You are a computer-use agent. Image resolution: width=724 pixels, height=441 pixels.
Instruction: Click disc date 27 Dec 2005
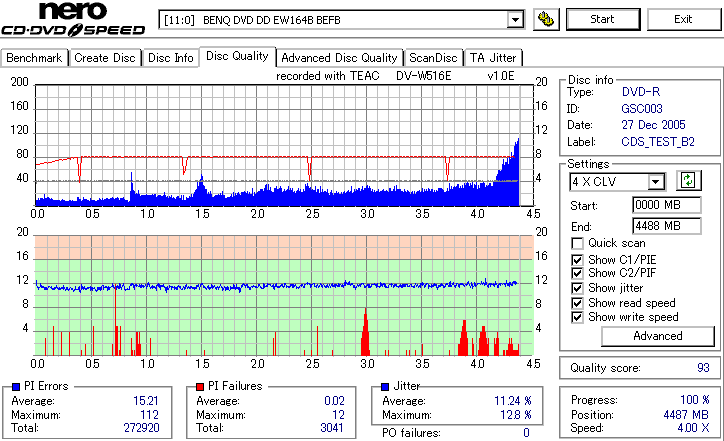(x=653, y=125)
